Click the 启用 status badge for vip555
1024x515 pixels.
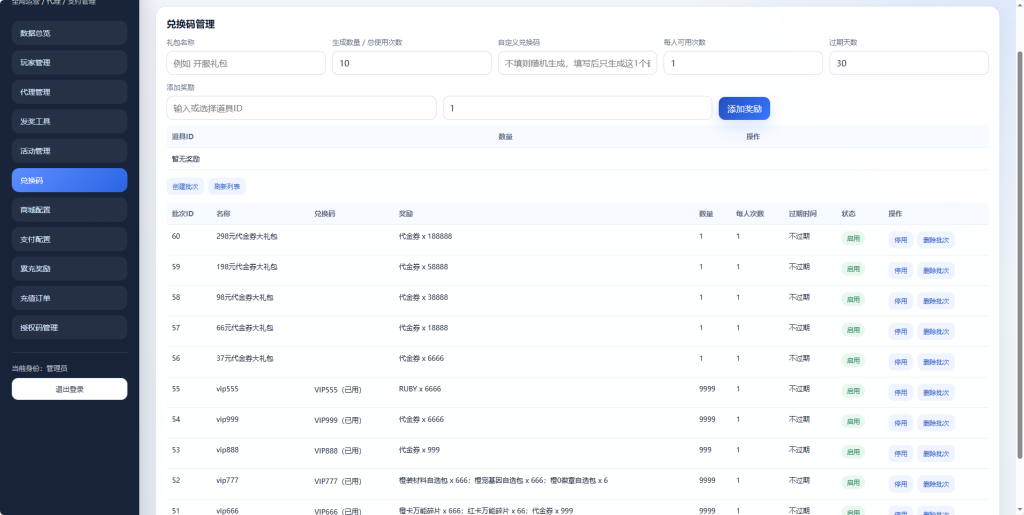point(853,390)
